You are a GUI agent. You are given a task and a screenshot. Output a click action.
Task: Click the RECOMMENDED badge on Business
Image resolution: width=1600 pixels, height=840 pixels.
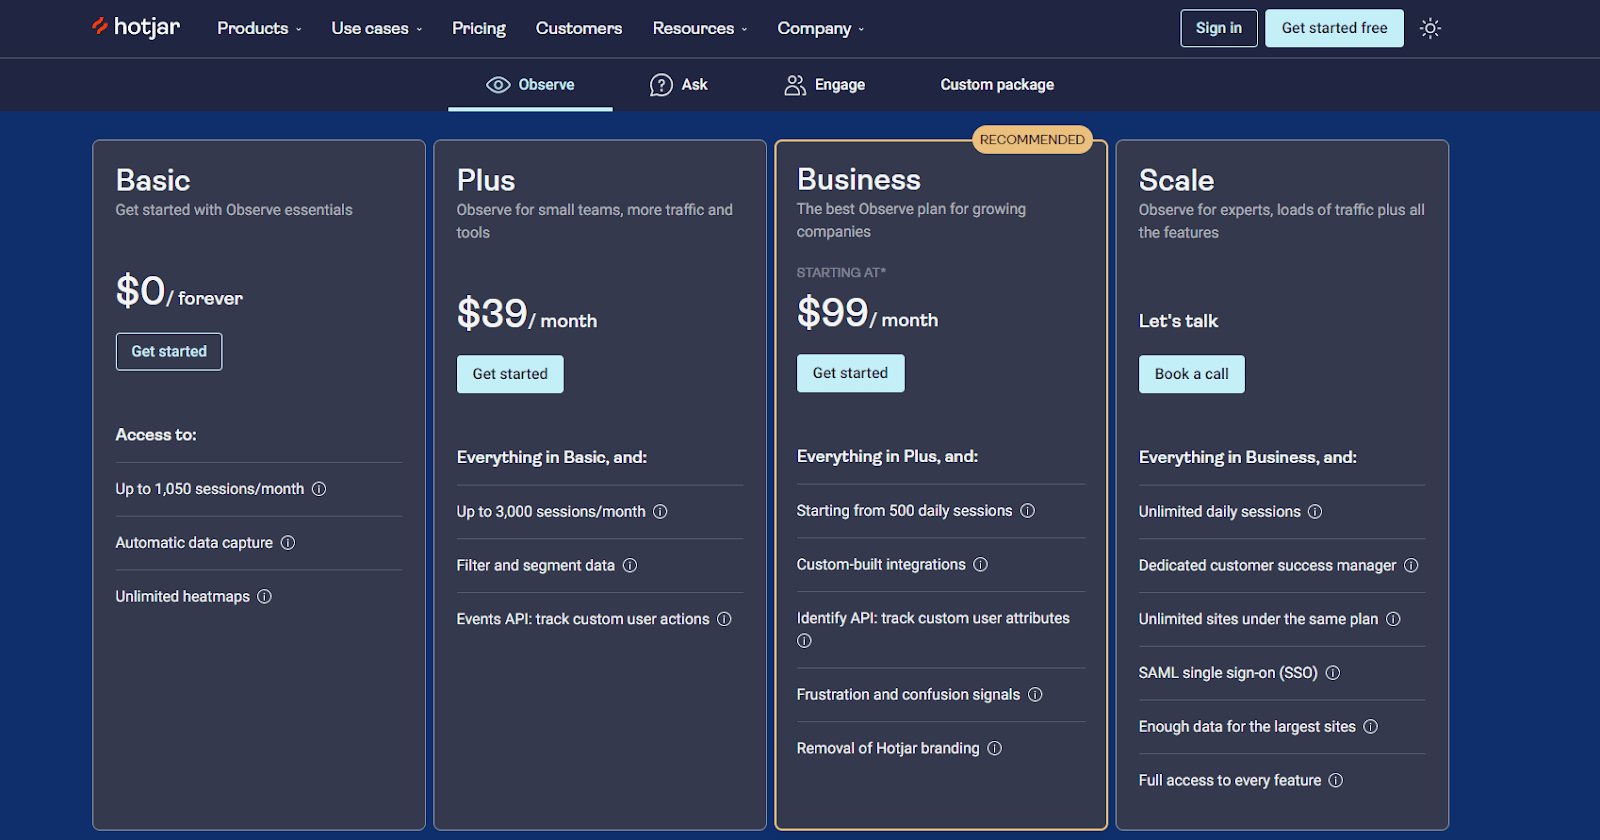coord(1032,140)
